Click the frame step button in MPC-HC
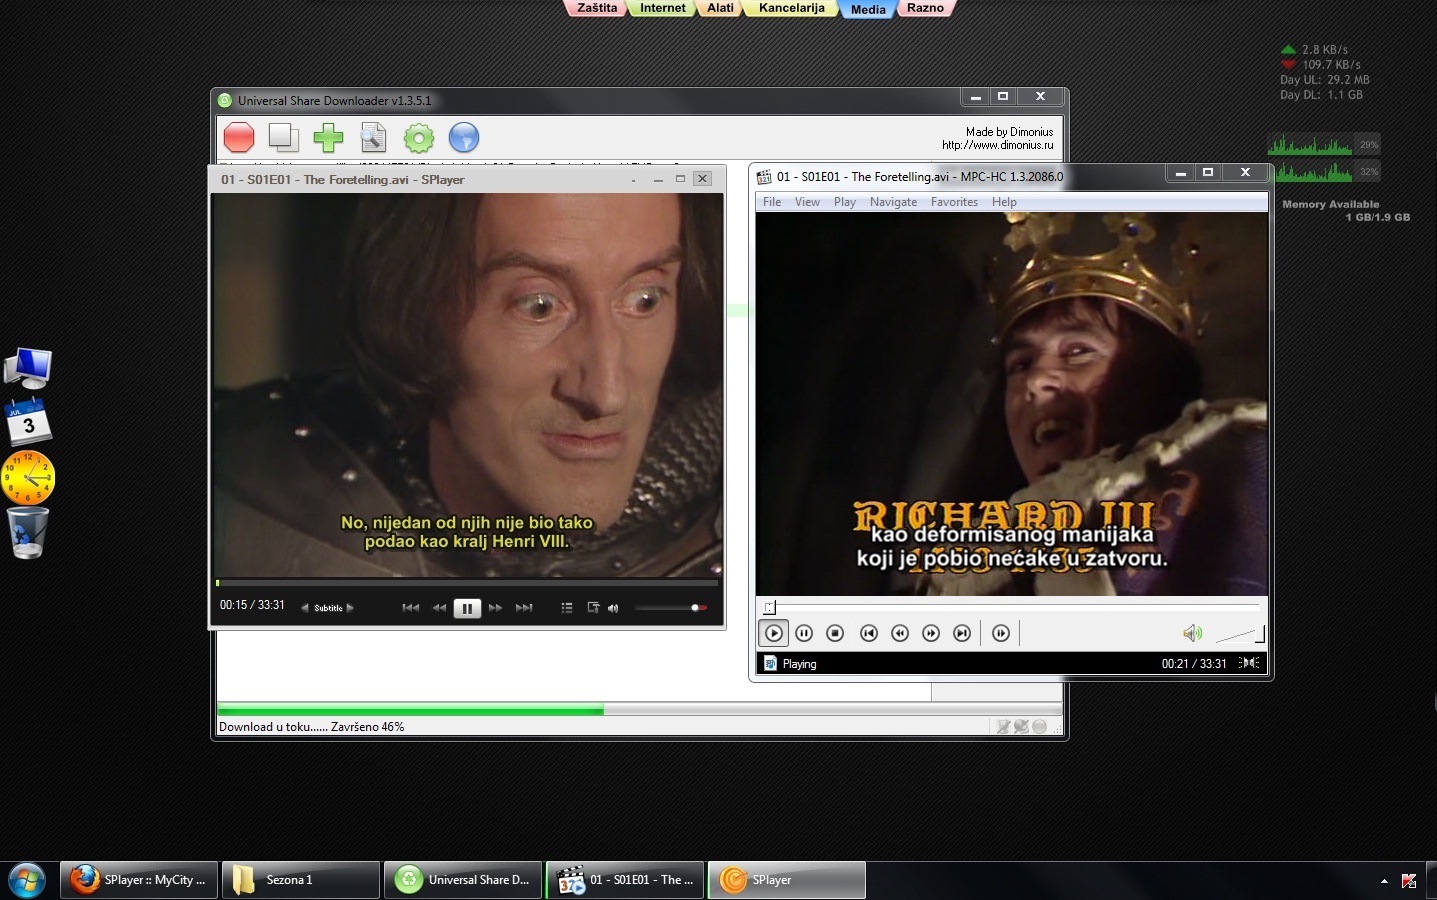Image resolution: width=1437 pixels, height=900 pixels. (1001, 633)
